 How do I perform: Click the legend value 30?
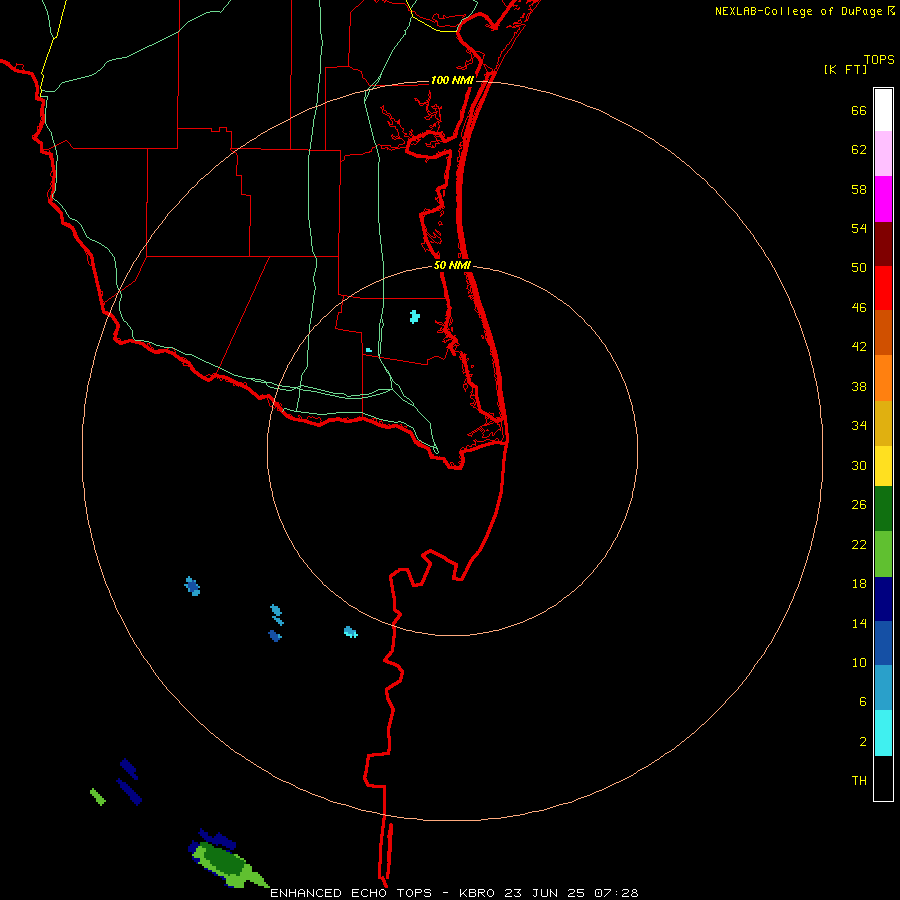[x=859, y=465]
